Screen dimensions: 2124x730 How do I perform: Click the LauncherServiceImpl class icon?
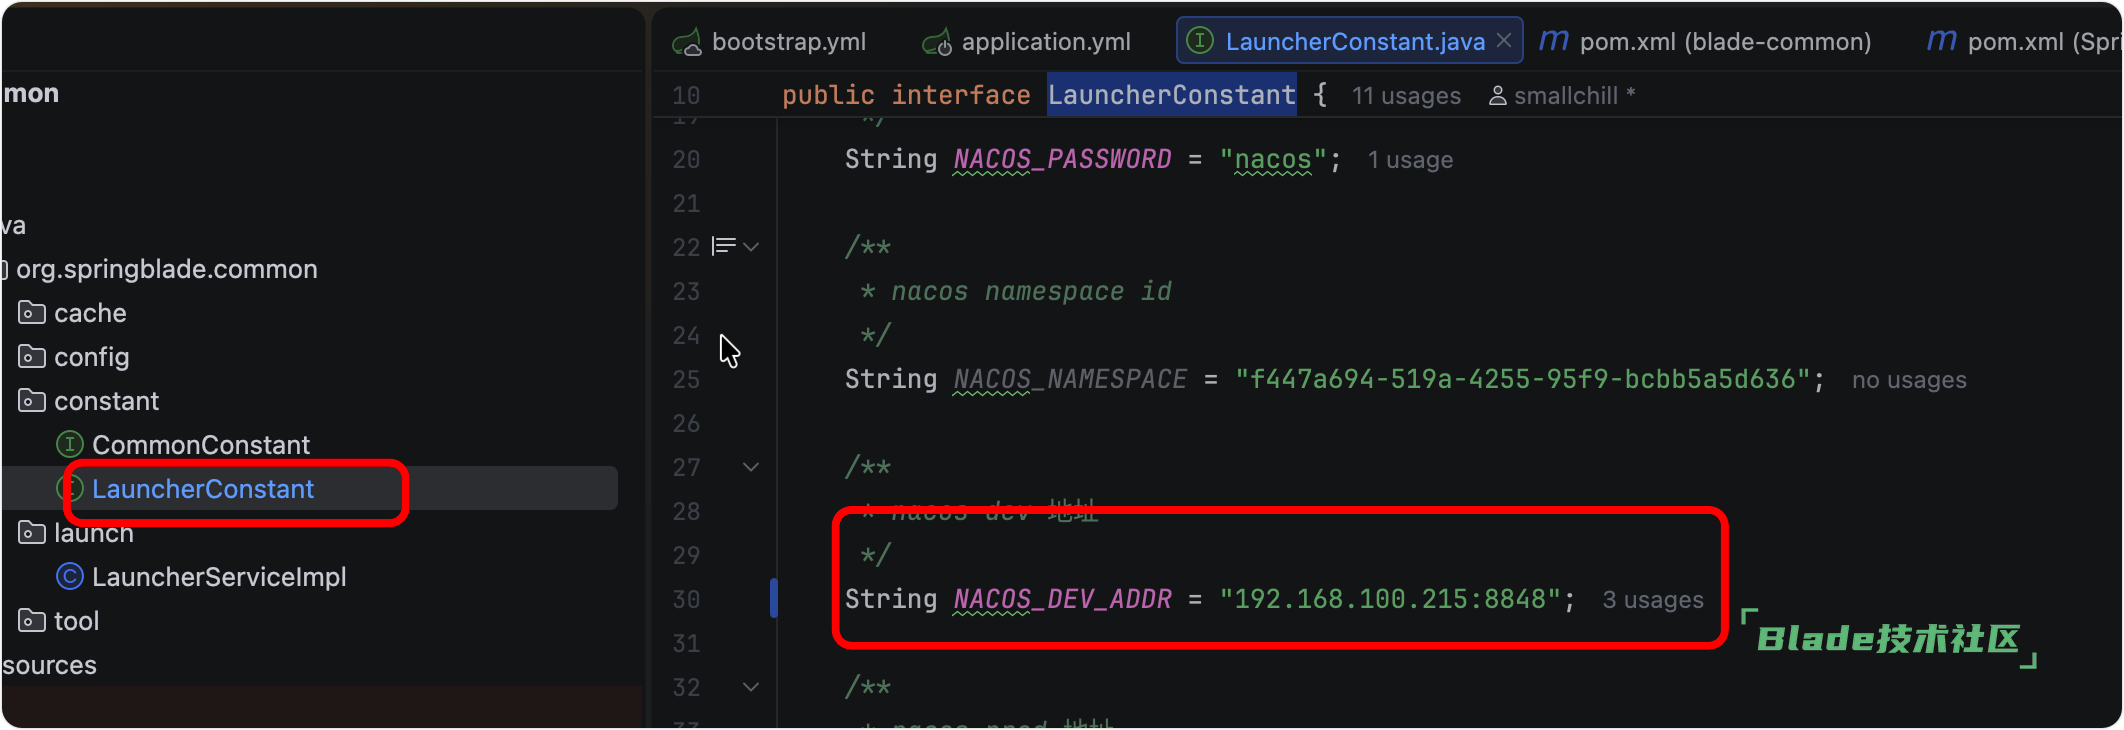coord(70,577)
